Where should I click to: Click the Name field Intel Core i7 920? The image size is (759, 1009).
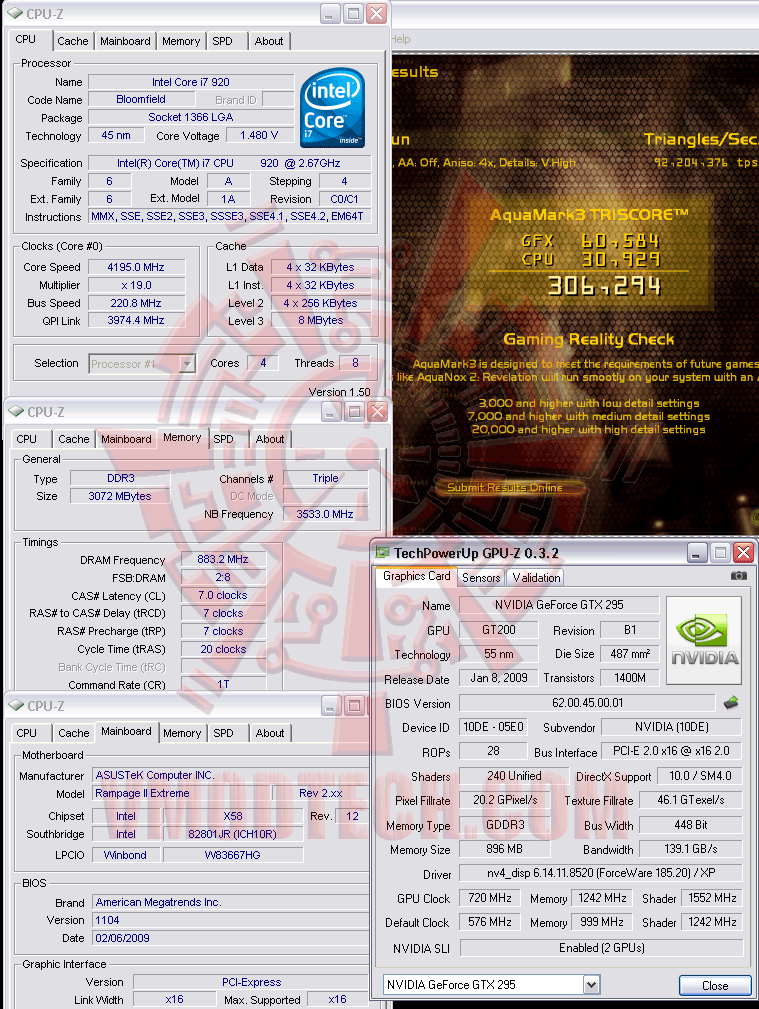pos(191,82)
